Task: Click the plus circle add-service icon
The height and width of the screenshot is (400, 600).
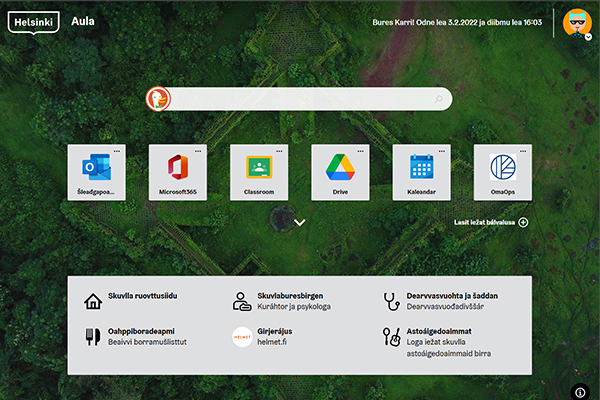Action: (x=523, y=222)
